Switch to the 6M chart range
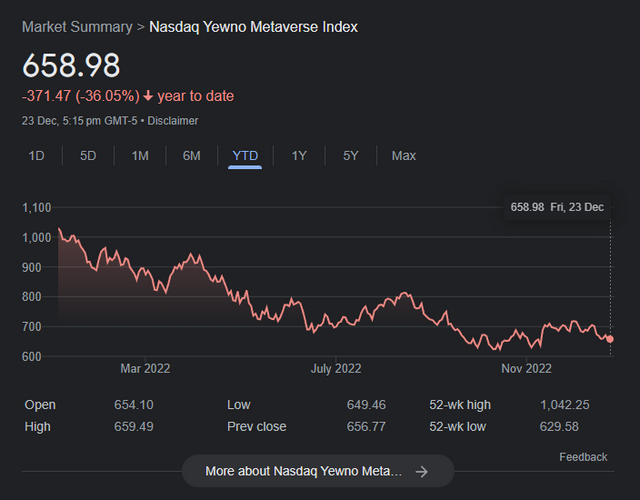This screenshot has width=640, height=500. 191,156
